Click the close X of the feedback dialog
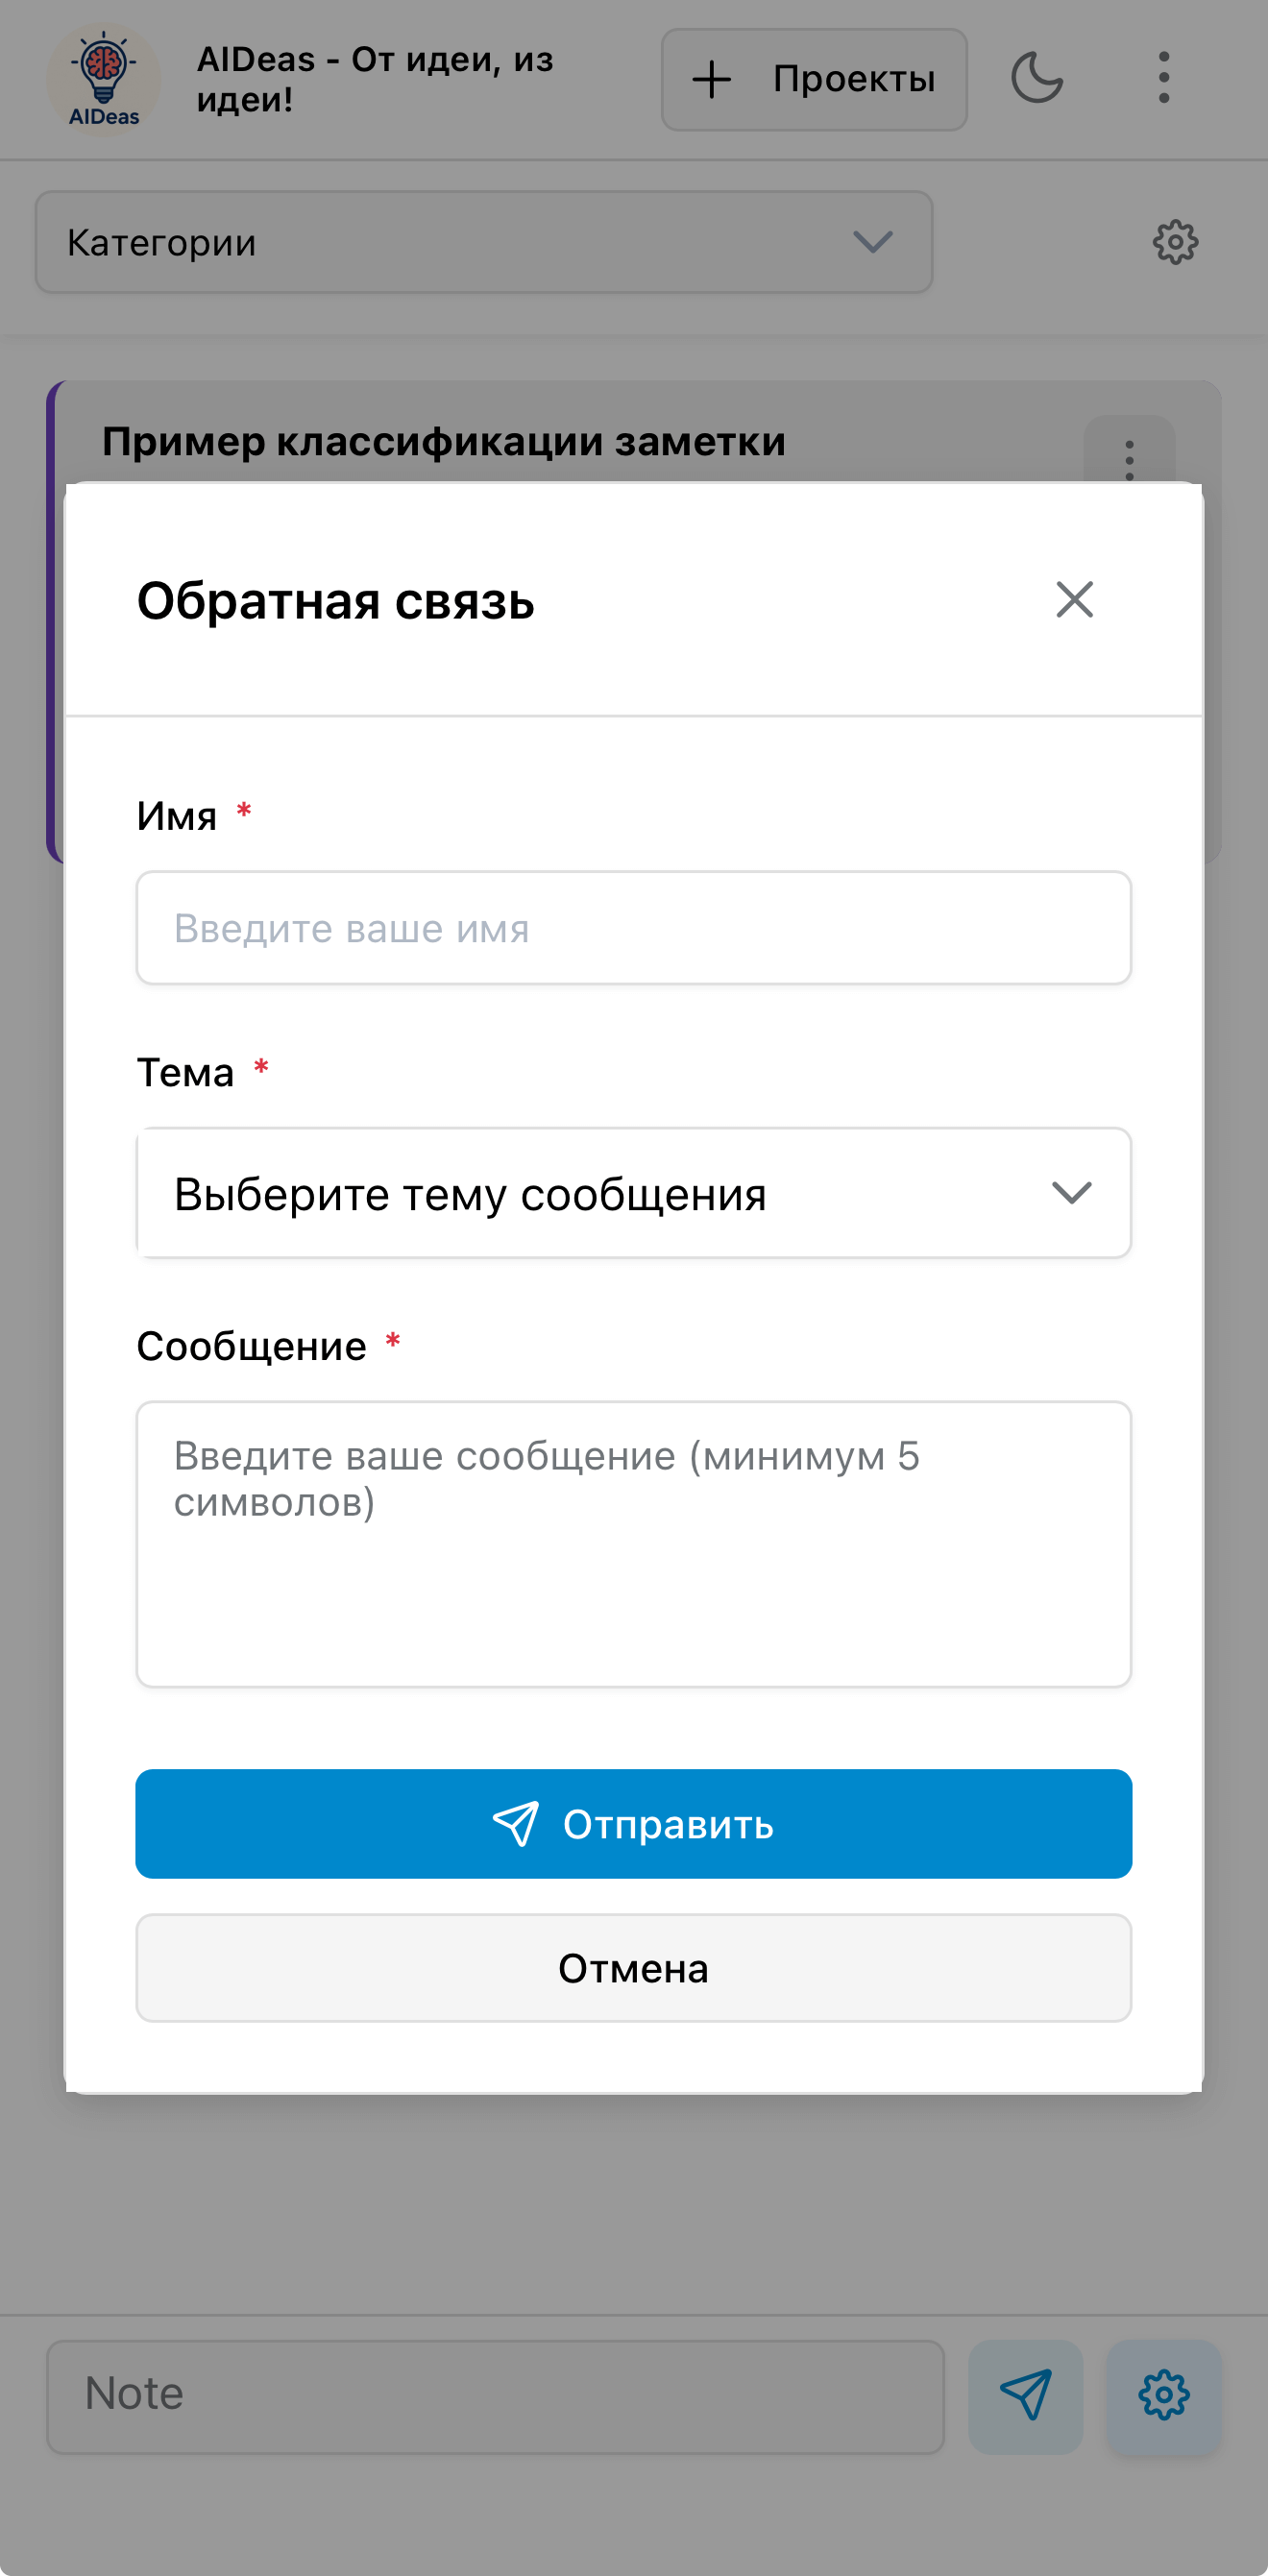The width and height of the screenshot is (1268, 2576). pyautogui.click(x=1074, y=599)
